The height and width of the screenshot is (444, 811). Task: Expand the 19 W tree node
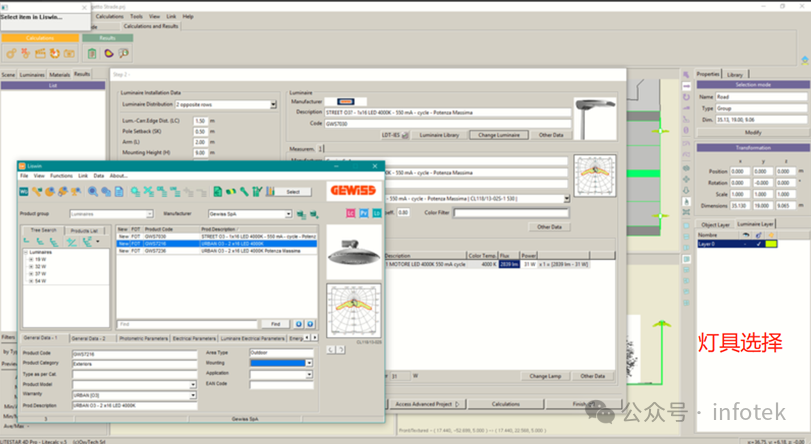[31, 259]
